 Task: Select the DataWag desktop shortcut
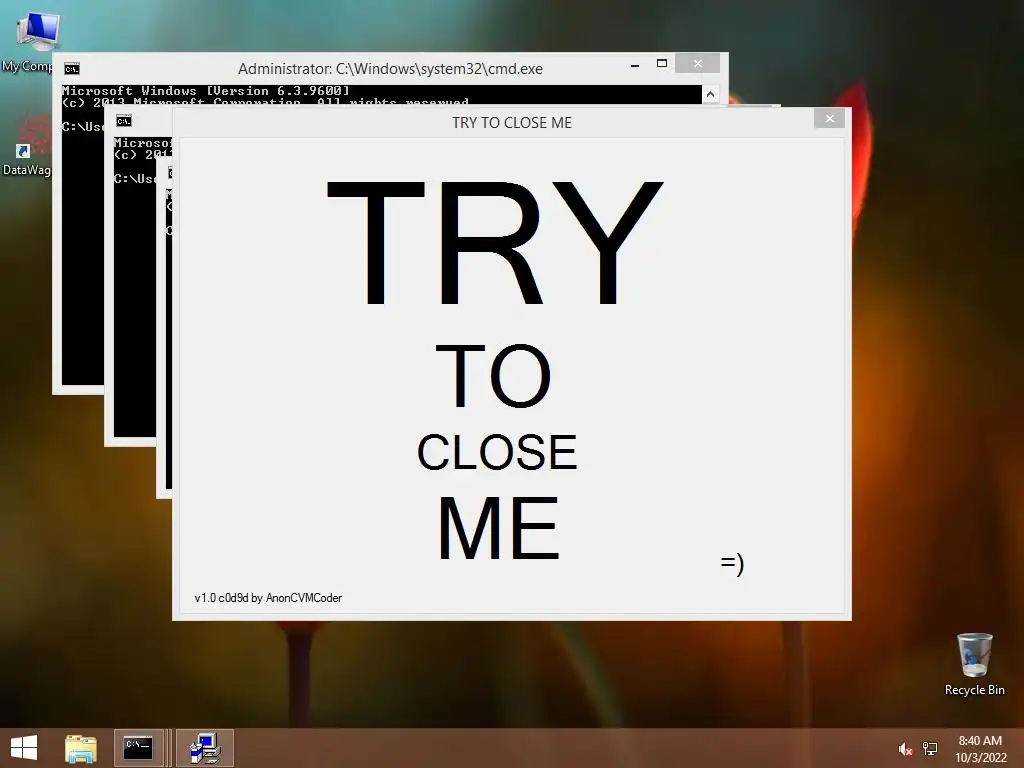tap(26, 147)
